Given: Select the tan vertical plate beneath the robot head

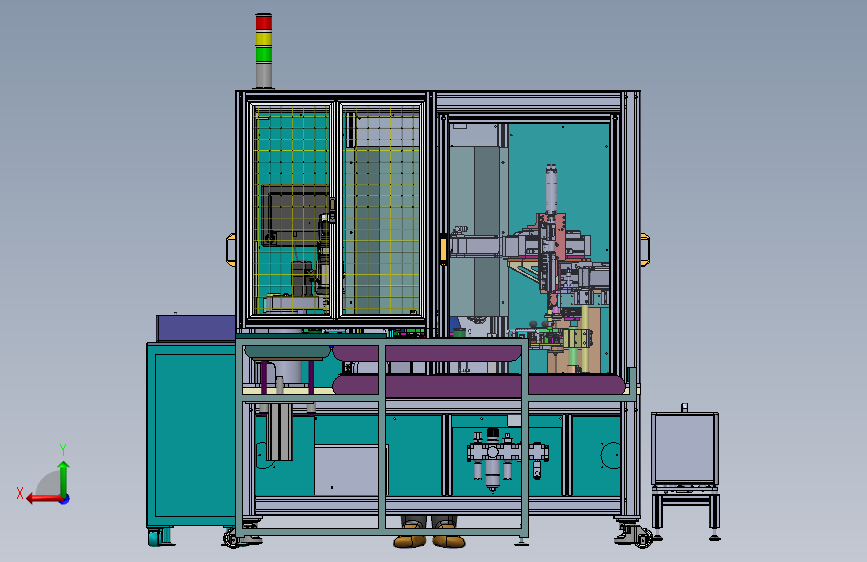Looking at the screenshot, I should coord(591,339).
